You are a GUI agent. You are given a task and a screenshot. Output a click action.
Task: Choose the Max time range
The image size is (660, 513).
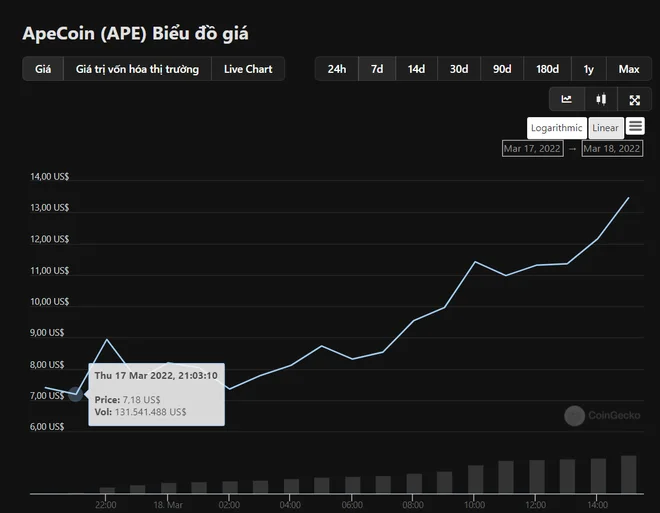(x=629, y=69)
